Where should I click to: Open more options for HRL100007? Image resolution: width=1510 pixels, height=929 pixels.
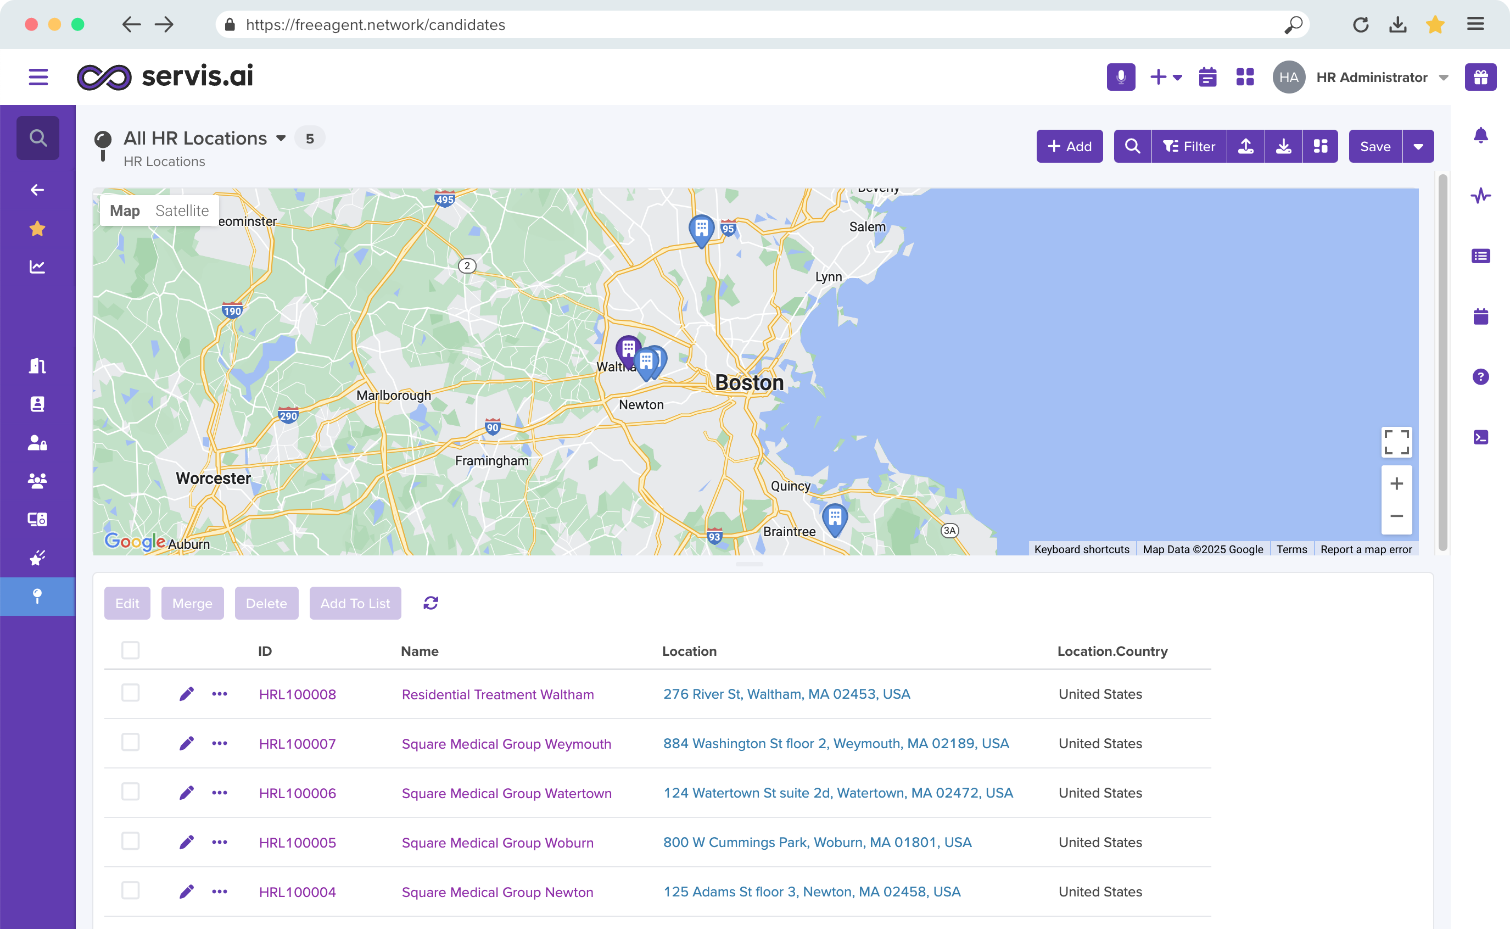[220, 743]
